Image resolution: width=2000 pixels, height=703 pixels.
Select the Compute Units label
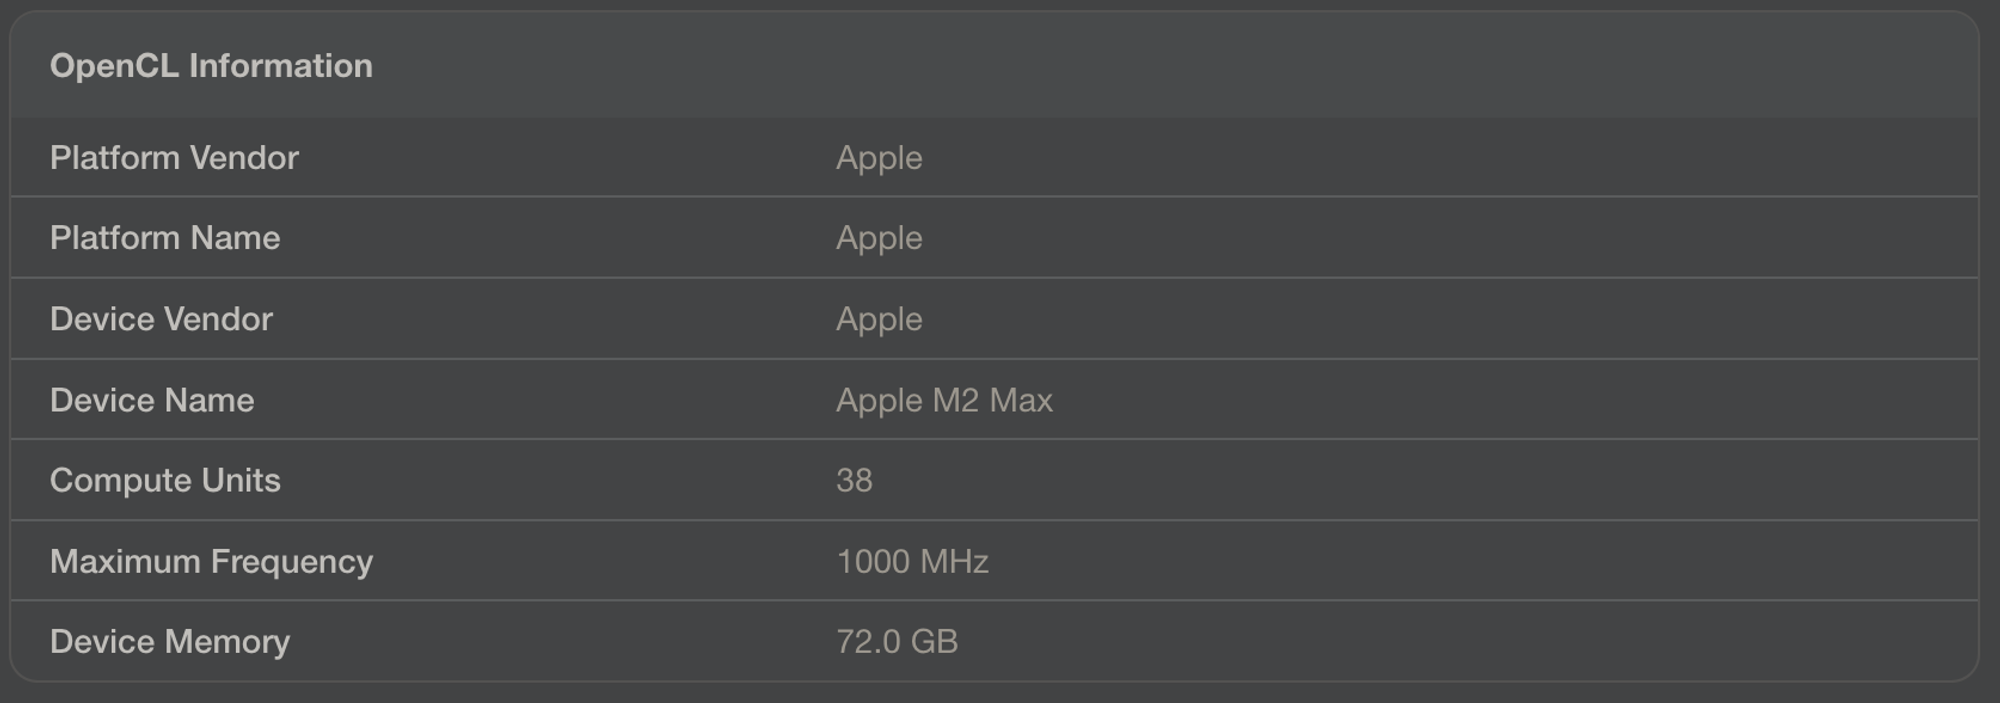tap(165, 481)
